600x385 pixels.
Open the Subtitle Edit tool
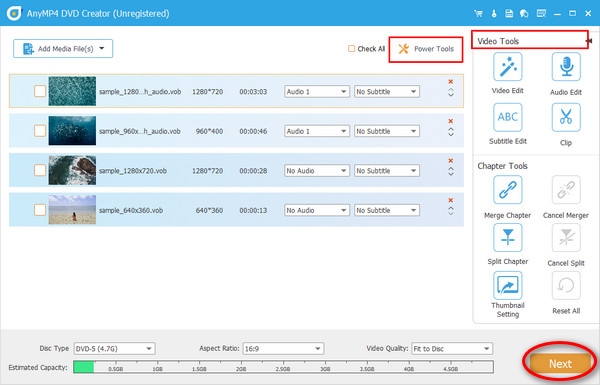pyautogui.click(x=507, y=117)
